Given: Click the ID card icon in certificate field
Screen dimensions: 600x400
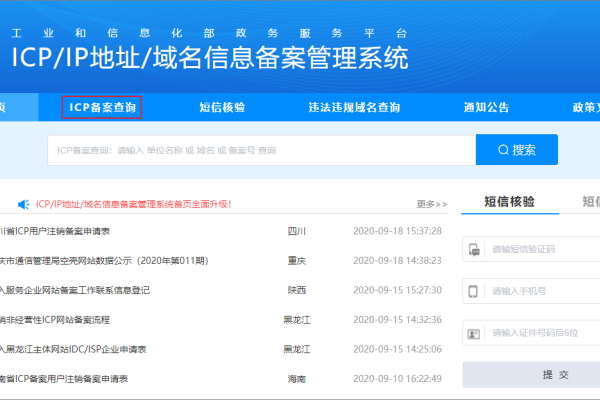Looking at the screenshot, I should pos(474,334).
